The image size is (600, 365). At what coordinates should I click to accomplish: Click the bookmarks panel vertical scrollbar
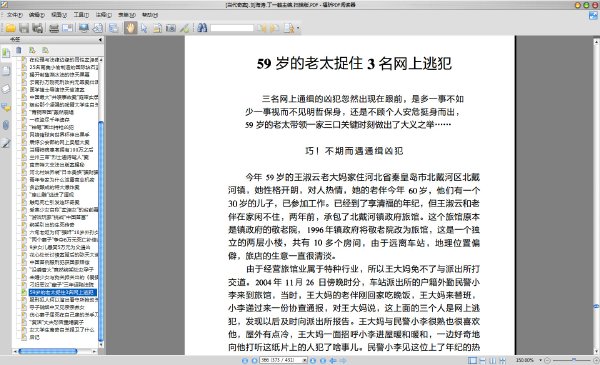(x=101, y=231)
